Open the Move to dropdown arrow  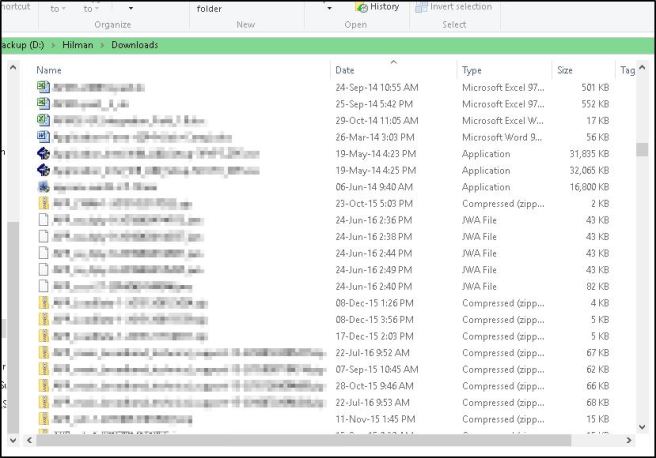[x=64, y=8]
